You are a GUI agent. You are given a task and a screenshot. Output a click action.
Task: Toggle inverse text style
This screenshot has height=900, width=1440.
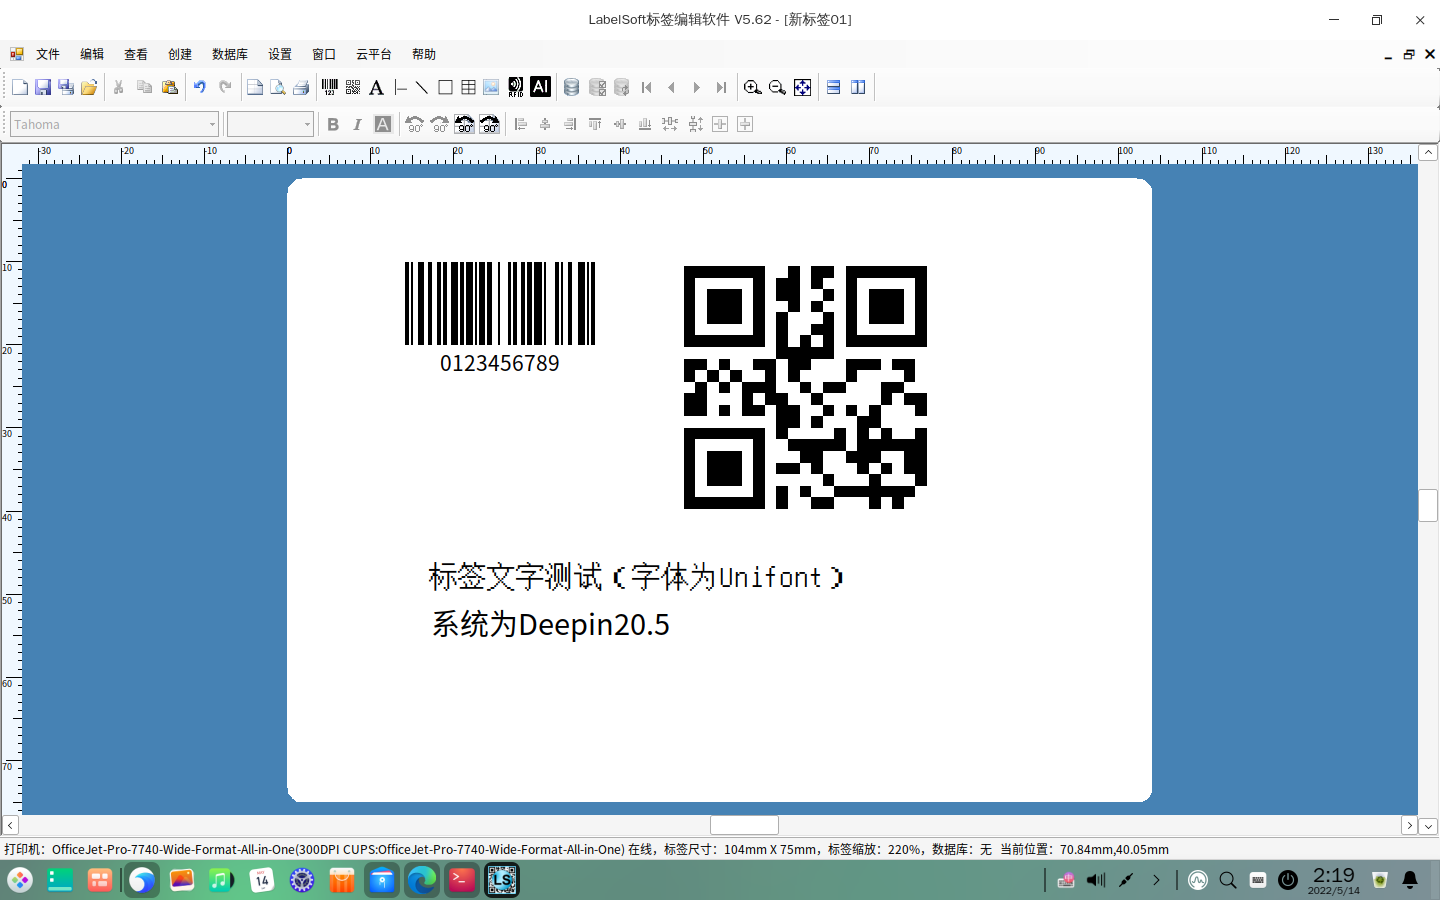(x=383, y=124)
